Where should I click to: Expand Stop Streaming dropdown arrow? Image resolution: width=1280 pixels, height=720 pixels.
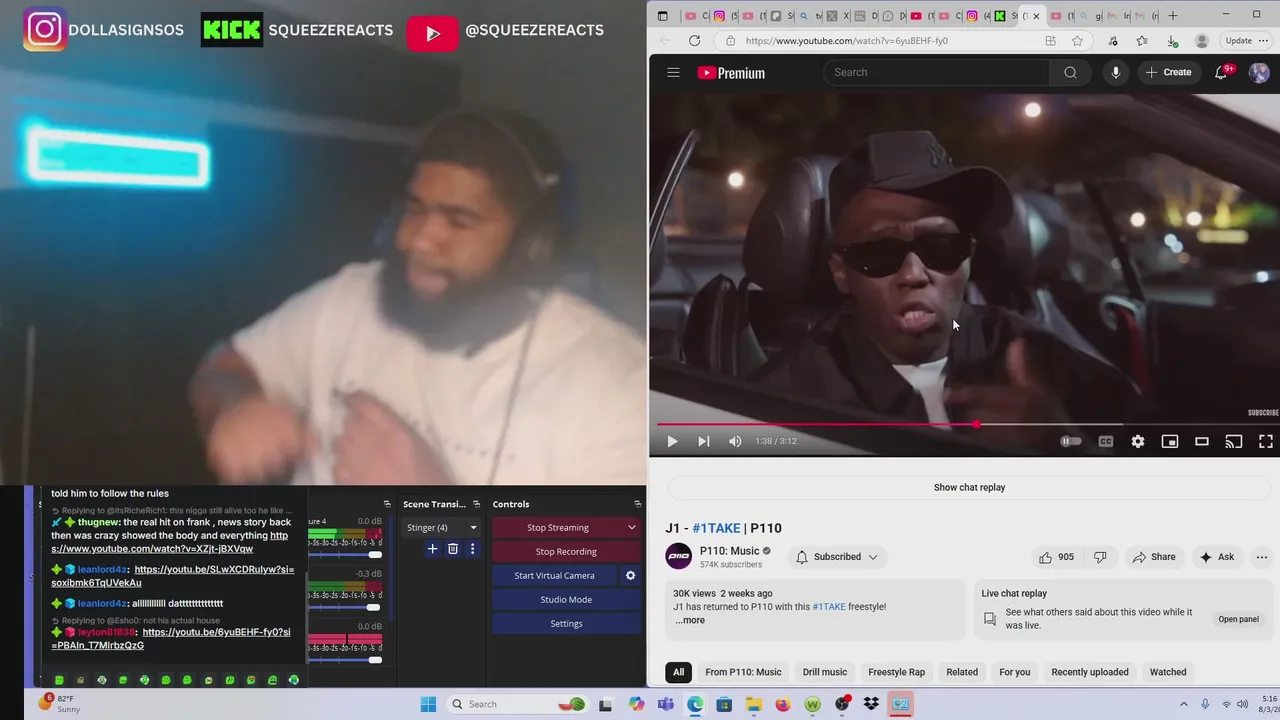[x=631, y=527]
